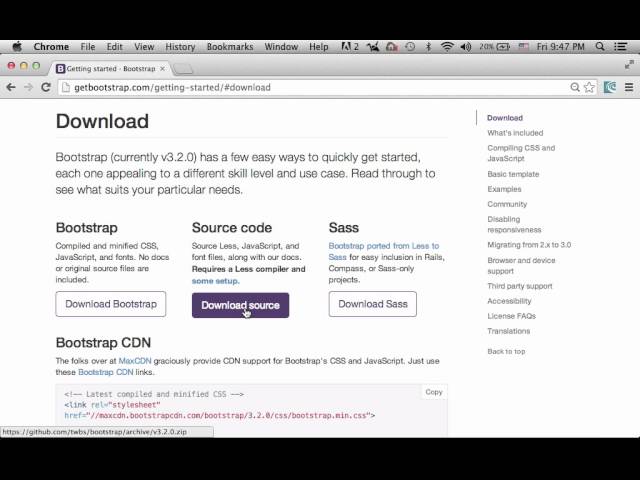This screenshot has width=640, height=480.
Task: Open the Edit menu
Action: [115, 47]
